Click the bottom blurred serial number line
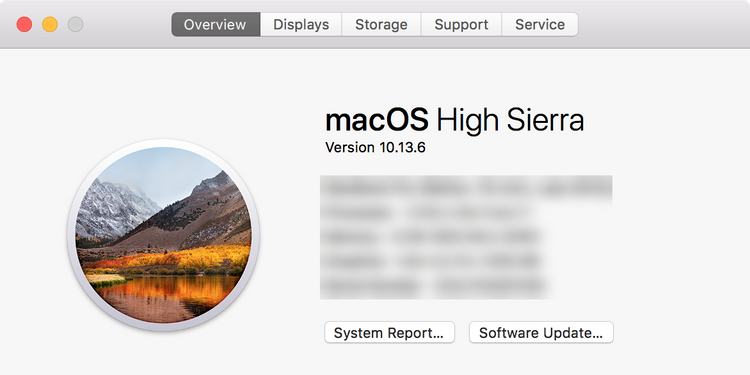 pyautogui.click(x=435, y=286)
